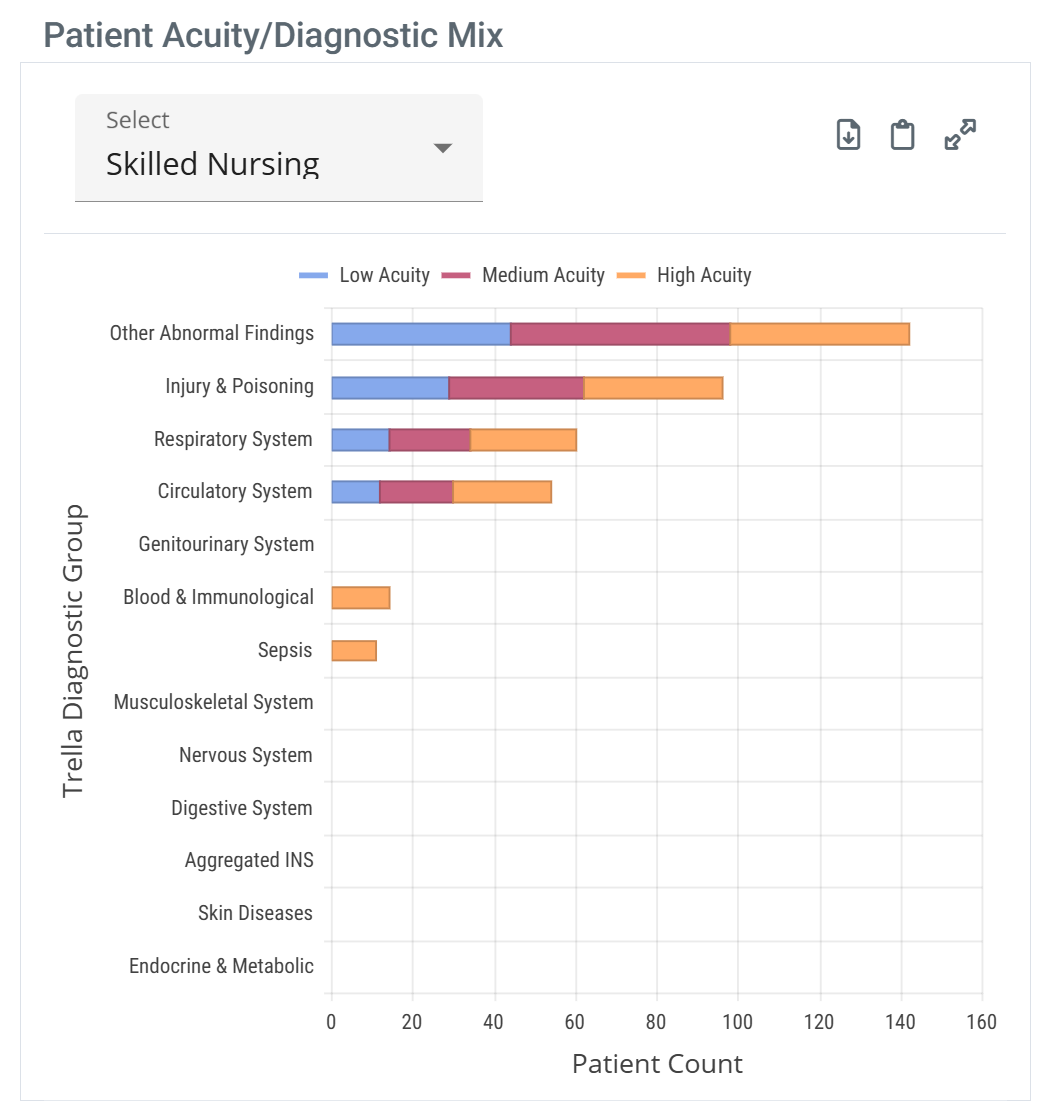Click High Acuity bar of Injury & Poisoning
The width and height of the screenshot is (1041, 1113).
(653, 387)
